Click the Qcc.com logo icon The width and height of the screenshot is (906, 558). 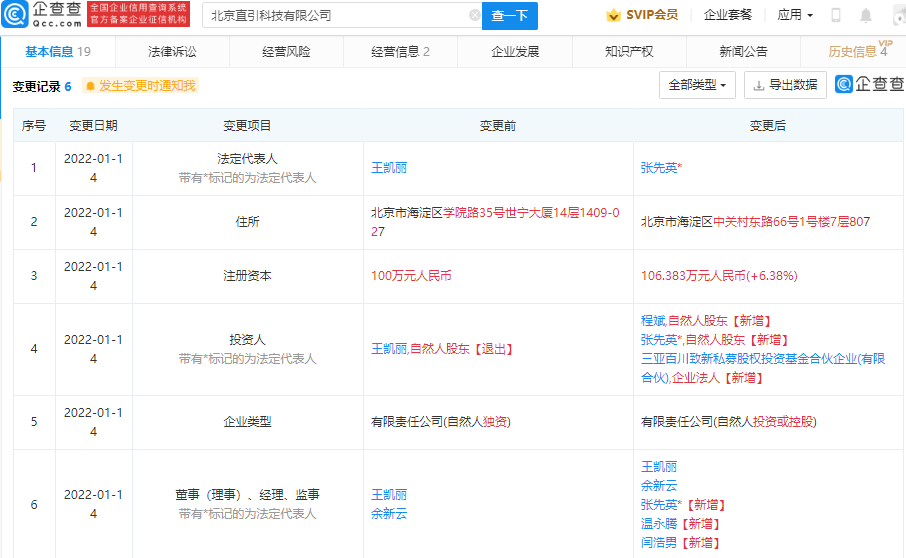tap(15, 15)
